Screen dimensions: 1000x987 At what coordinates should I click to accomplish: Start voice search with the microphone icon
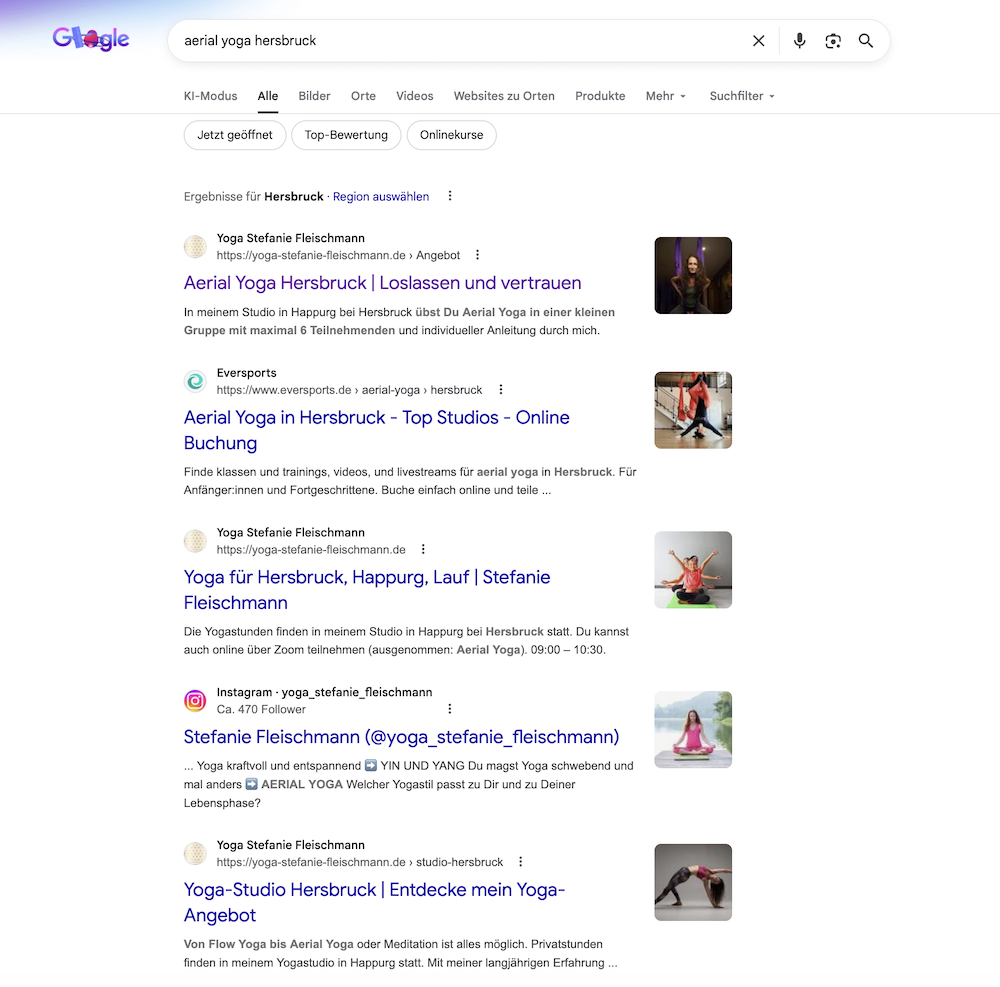pos(799,41)
